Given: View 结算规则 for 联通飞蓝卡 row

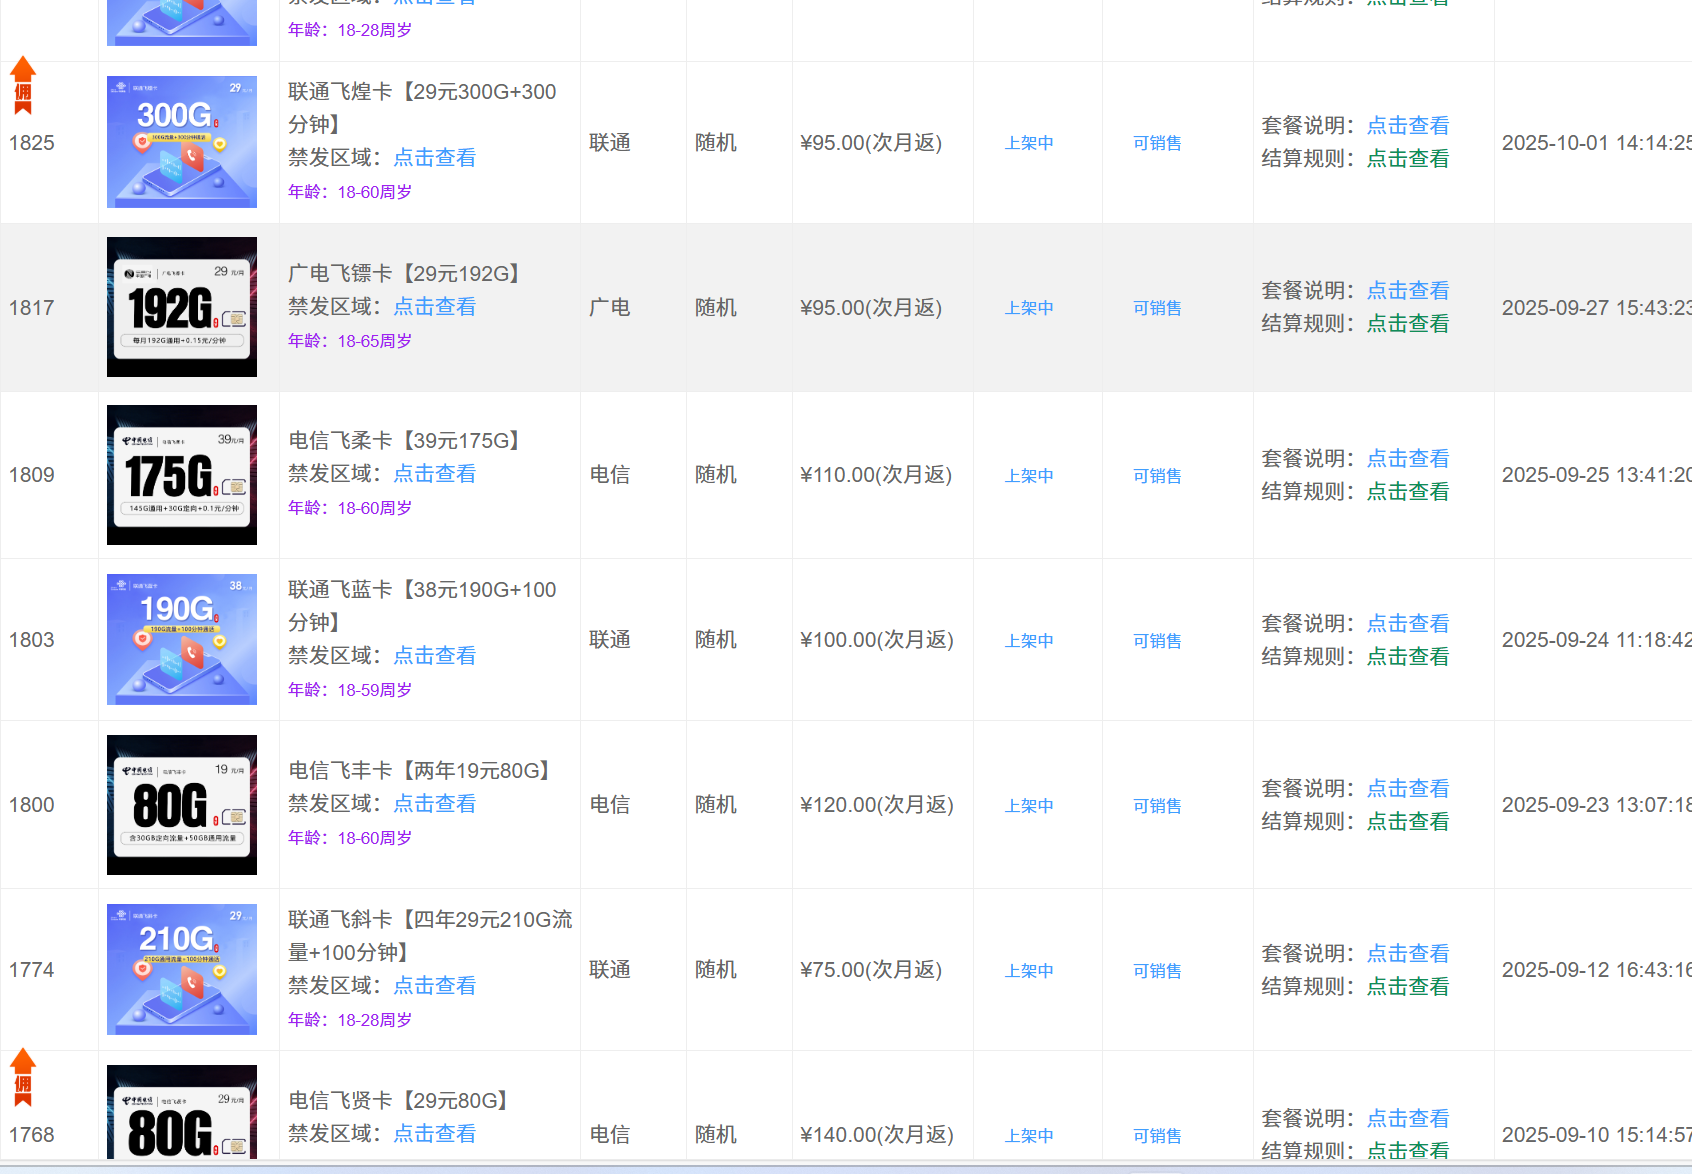Looking at the screenshot, I should 1407,657.
